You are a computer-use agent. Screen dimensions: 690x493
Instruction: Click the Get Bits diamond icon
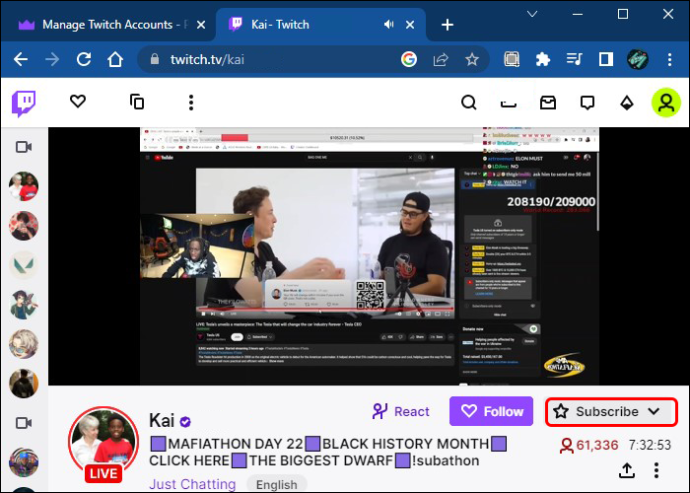tap(627, 103)
